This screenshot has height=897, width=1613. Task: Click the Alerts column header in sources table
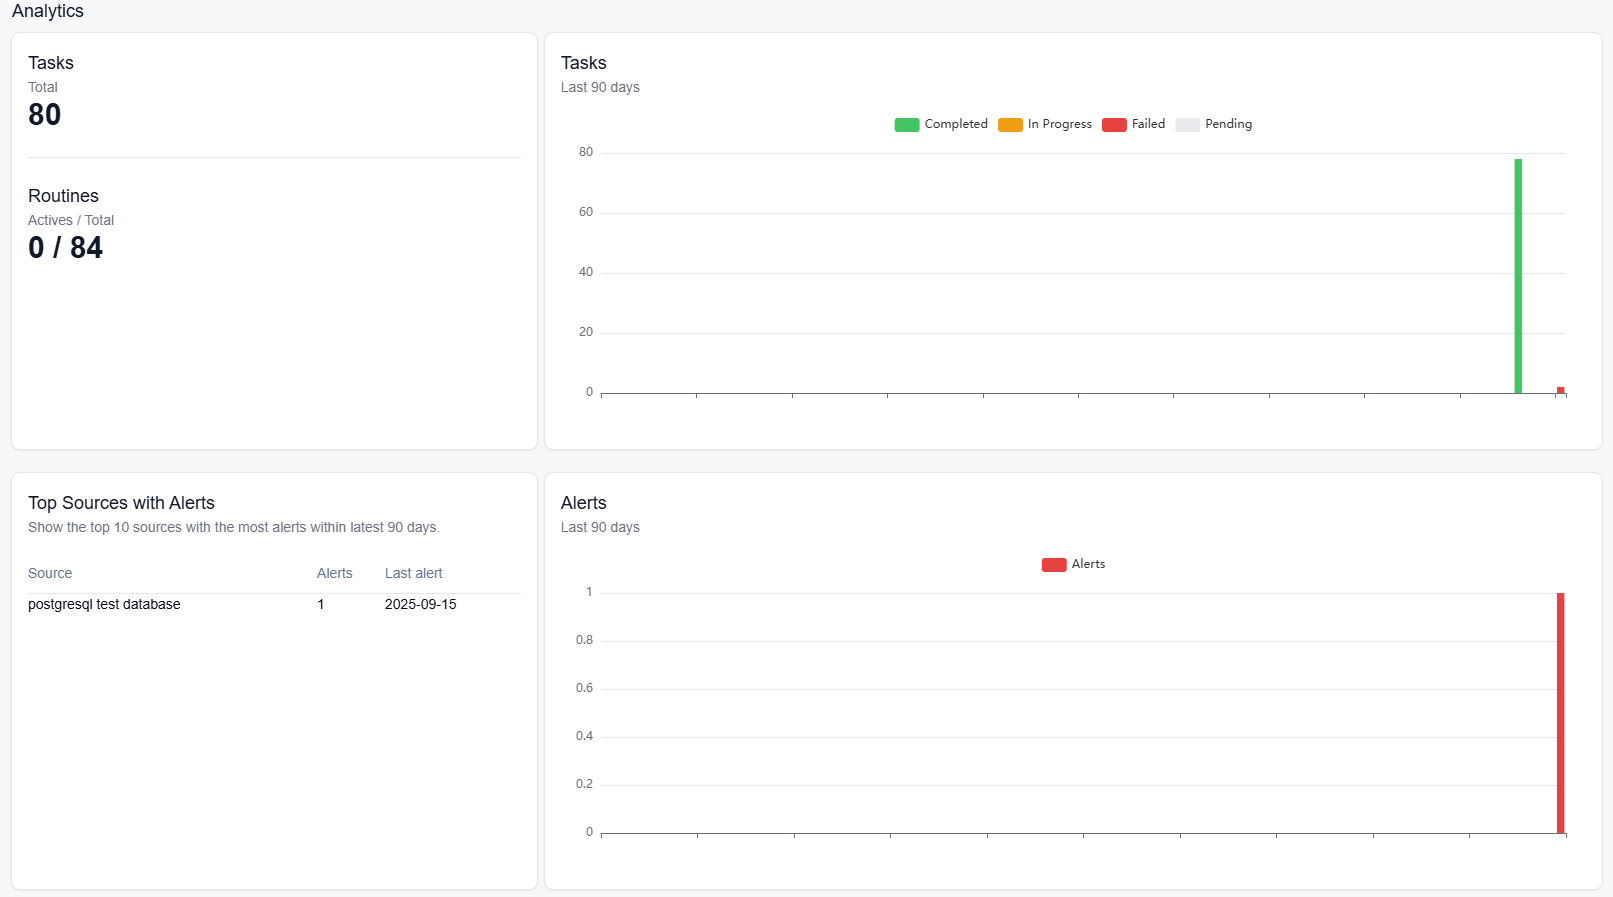[x=334, y=573]
